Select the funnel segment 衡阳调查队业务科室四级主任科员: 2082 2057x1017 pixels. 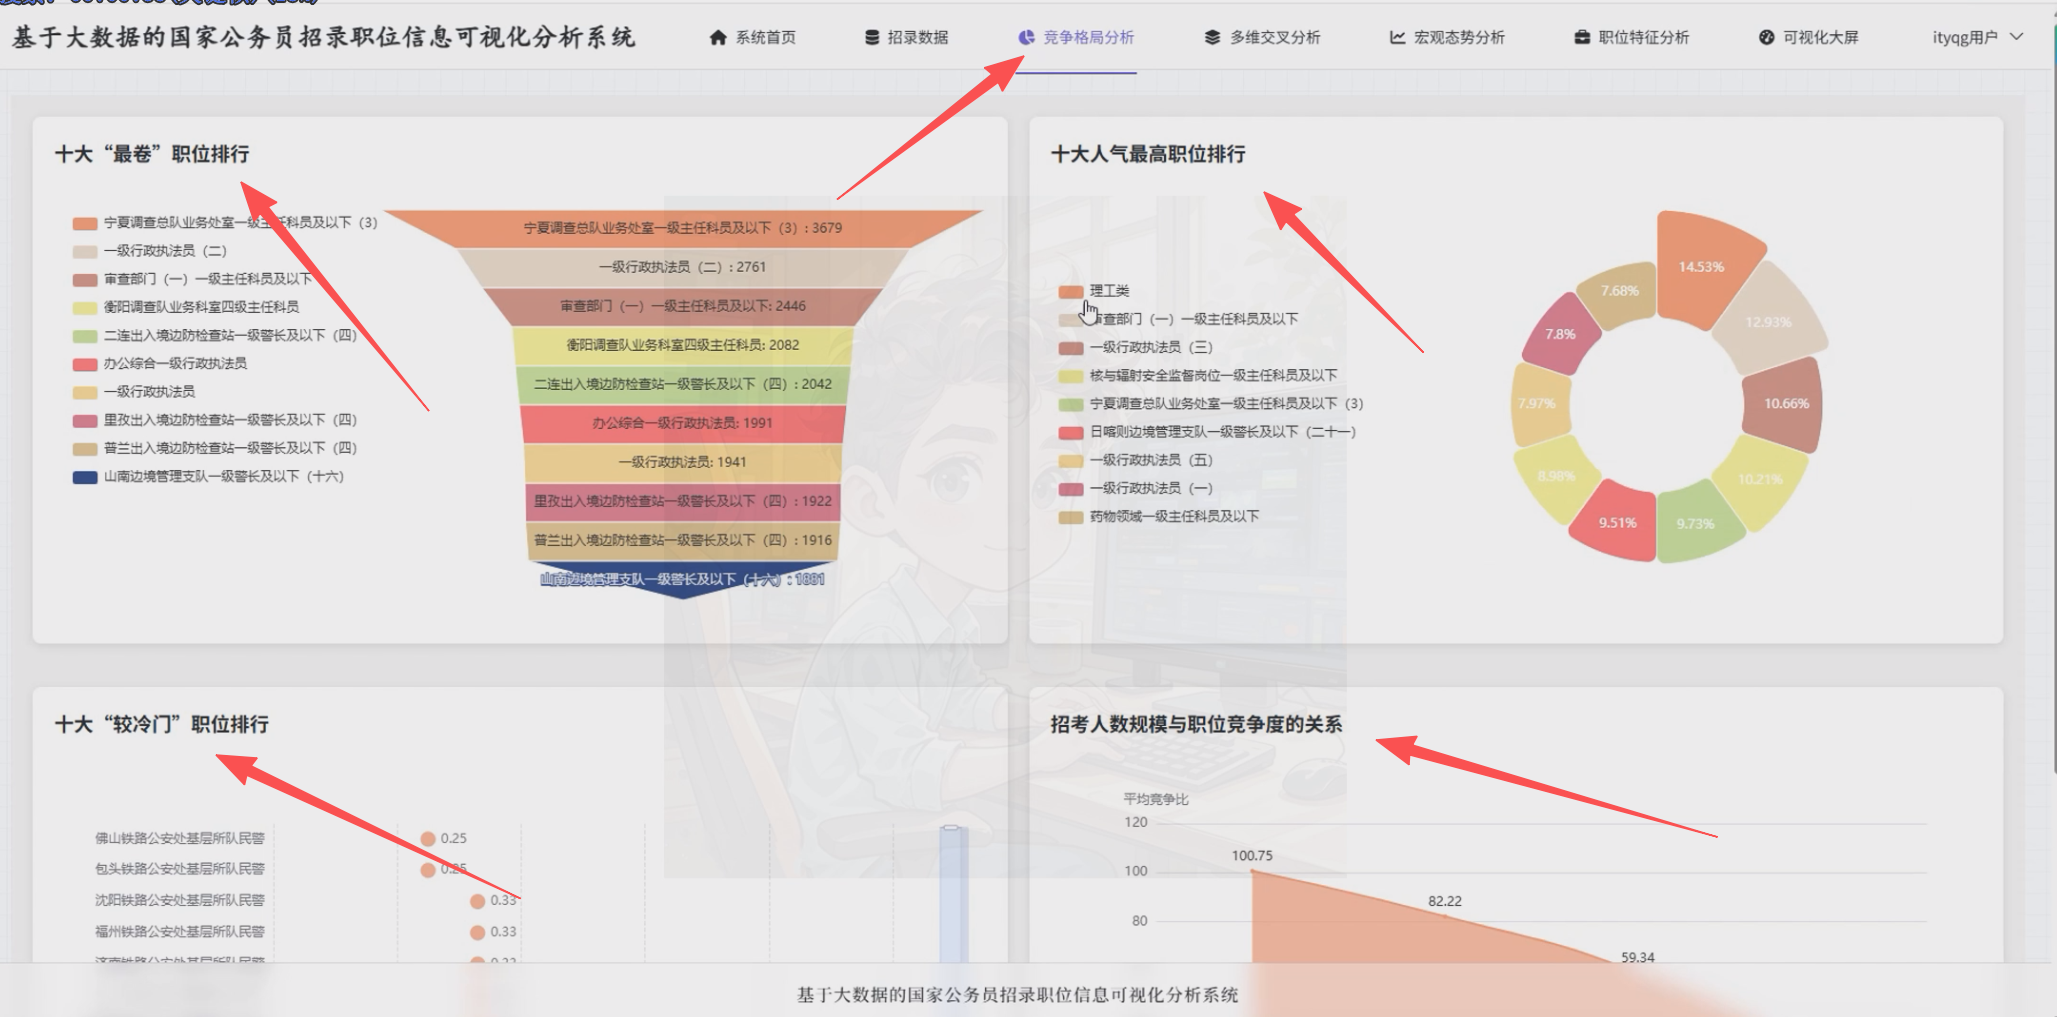[683, 345]
